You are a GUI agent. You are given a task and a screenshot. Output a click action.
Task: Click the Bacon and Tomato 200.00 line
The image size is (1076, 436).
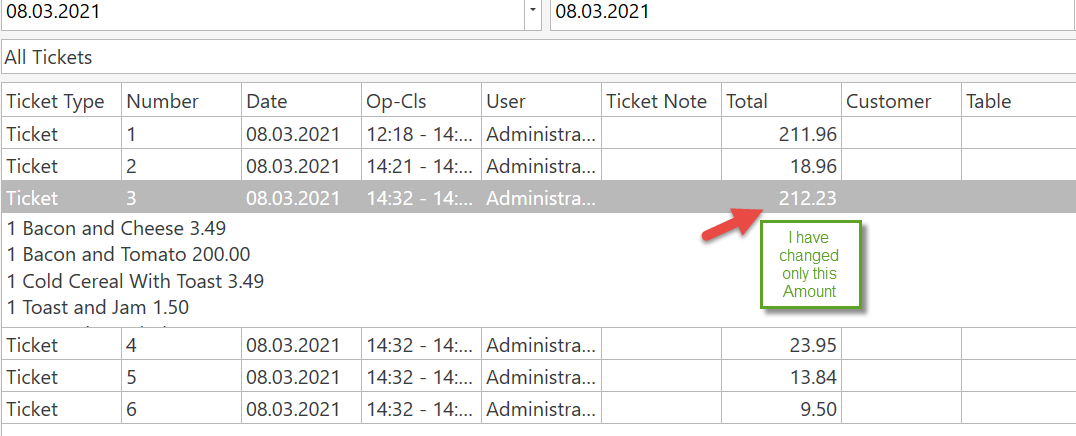pos(128,255)
